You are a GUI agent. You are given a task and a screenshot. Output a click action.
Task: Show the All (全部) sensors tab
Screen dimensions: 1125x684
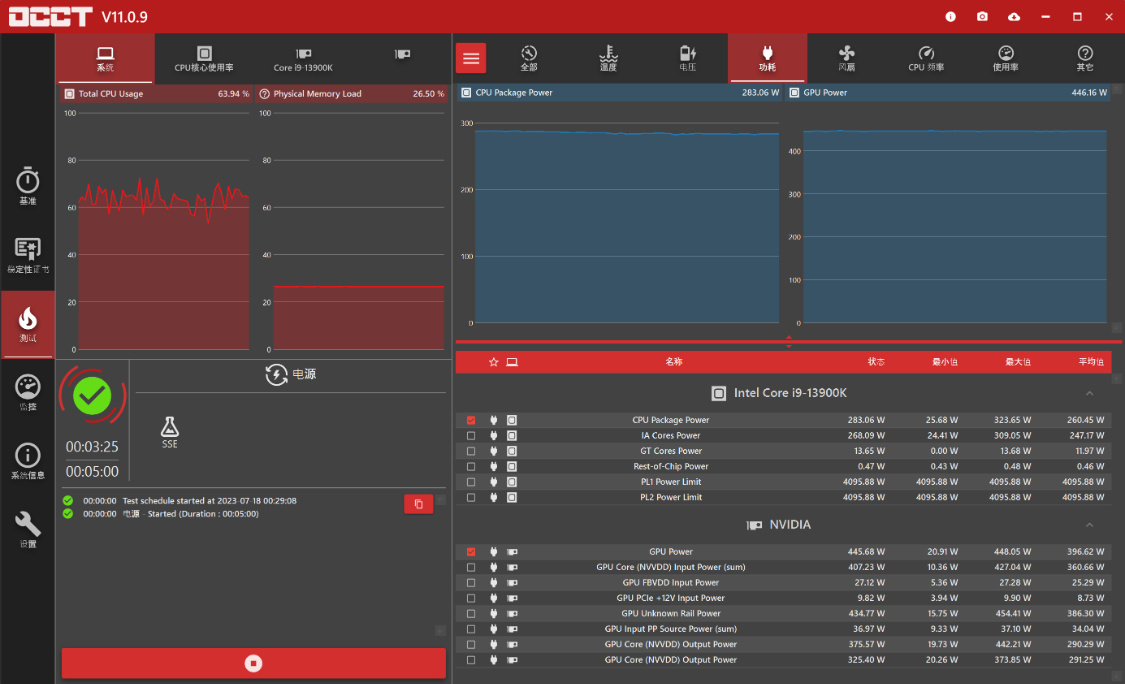pyautogui.click(x=529, y=59)
